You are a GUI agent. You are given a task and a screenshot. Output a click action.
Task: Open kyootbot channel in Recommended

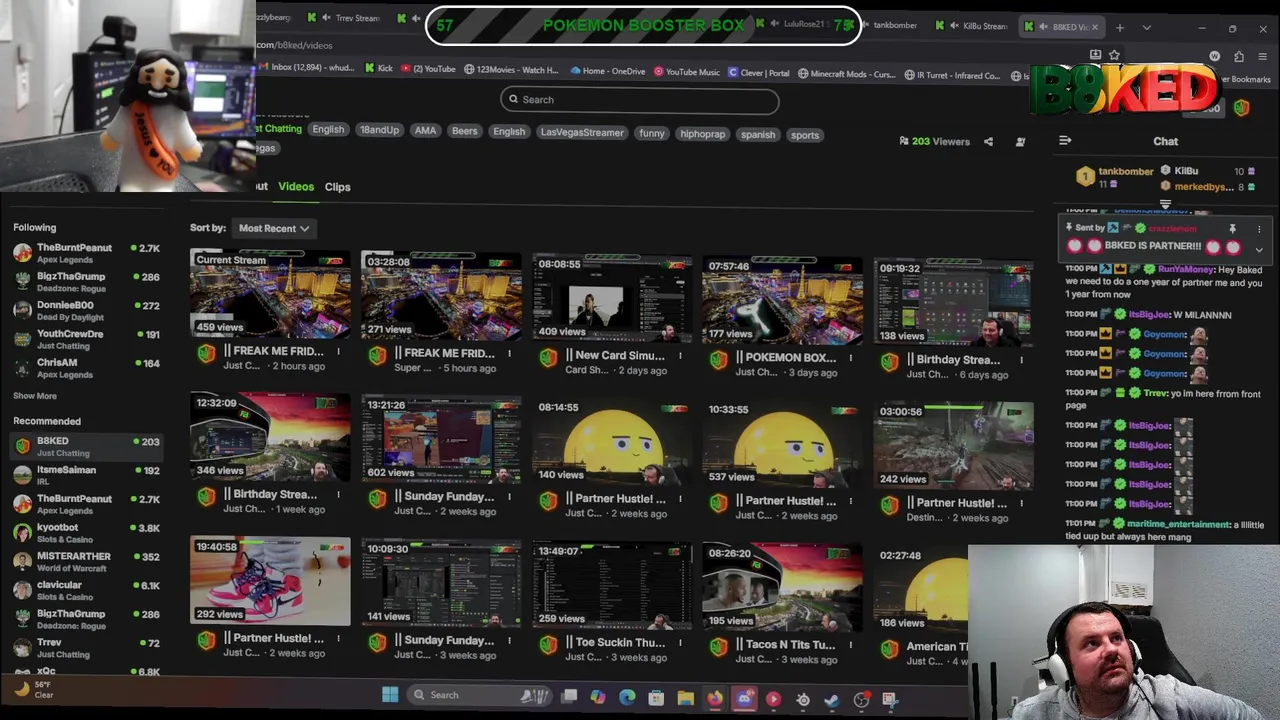pyautogui.click(x=86, y=533)
